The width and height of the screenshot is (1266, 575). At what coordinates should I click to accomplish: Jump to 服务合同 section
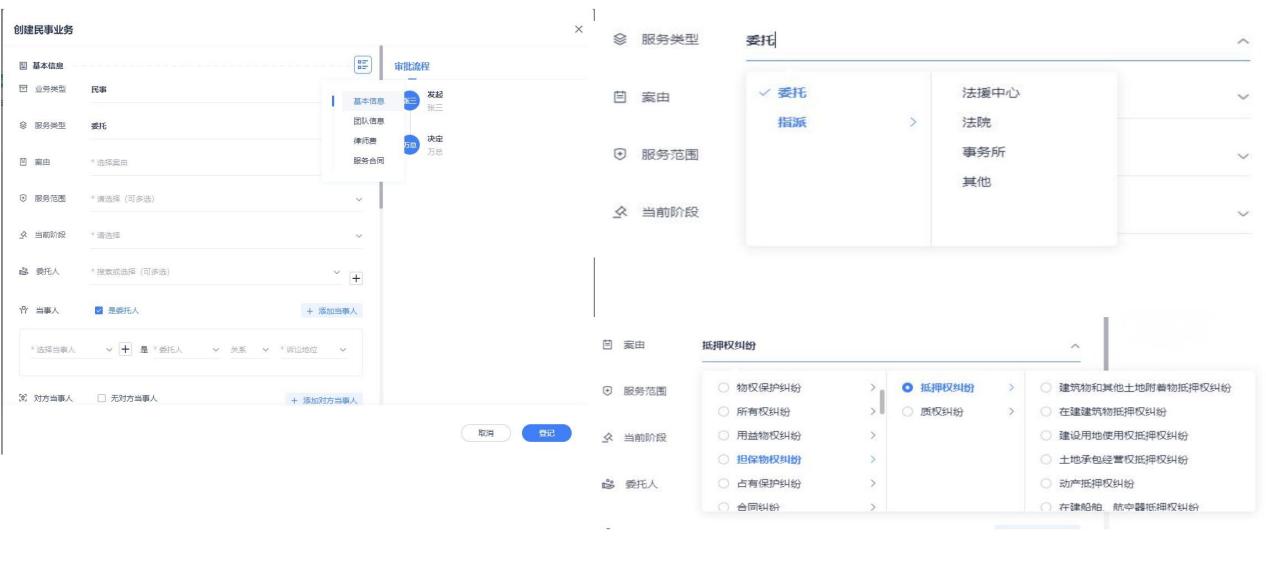pos(368,161)
